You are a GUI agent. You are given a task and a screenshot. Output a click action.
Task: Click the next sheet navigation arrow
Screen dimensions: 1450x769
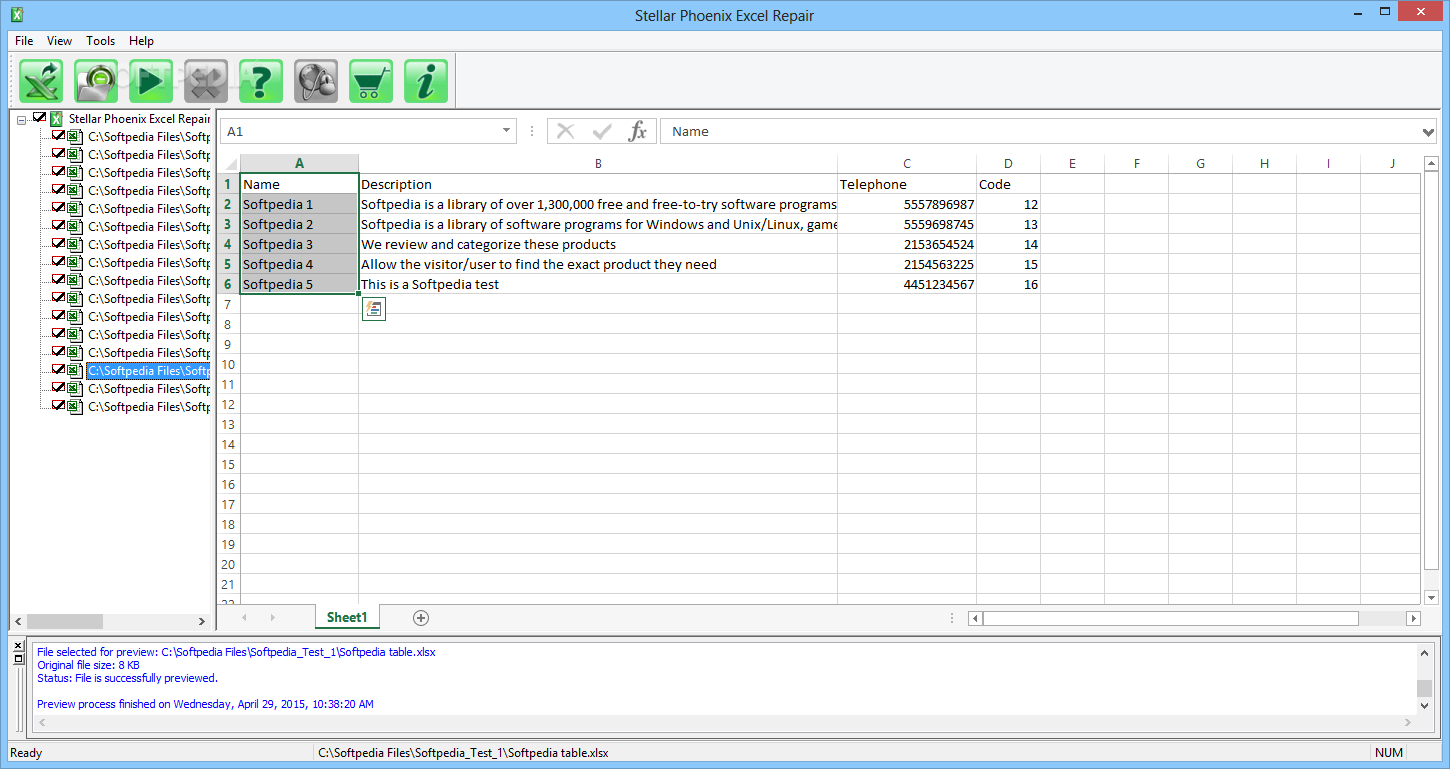click(272, 618)
